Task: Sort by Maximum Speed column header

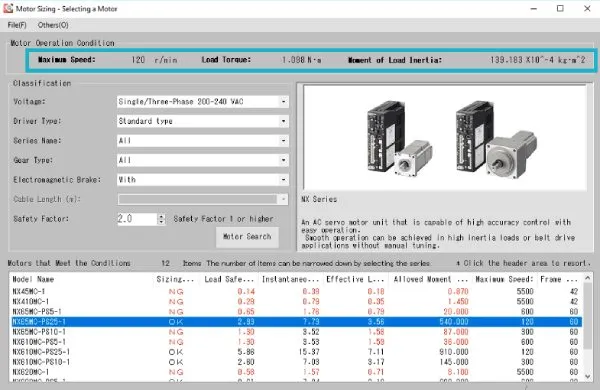Action: click(x=504, y=279)
